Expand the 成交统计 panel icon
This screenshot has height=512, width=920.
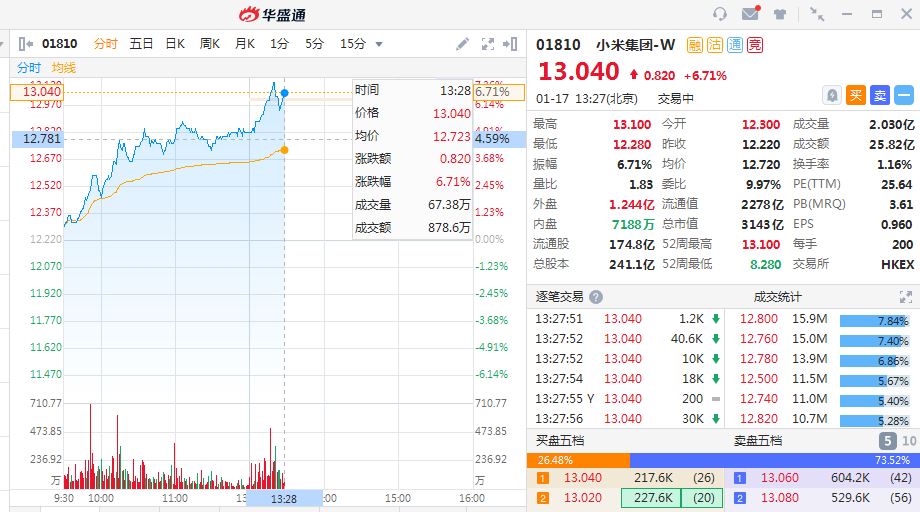pos(906,297)
